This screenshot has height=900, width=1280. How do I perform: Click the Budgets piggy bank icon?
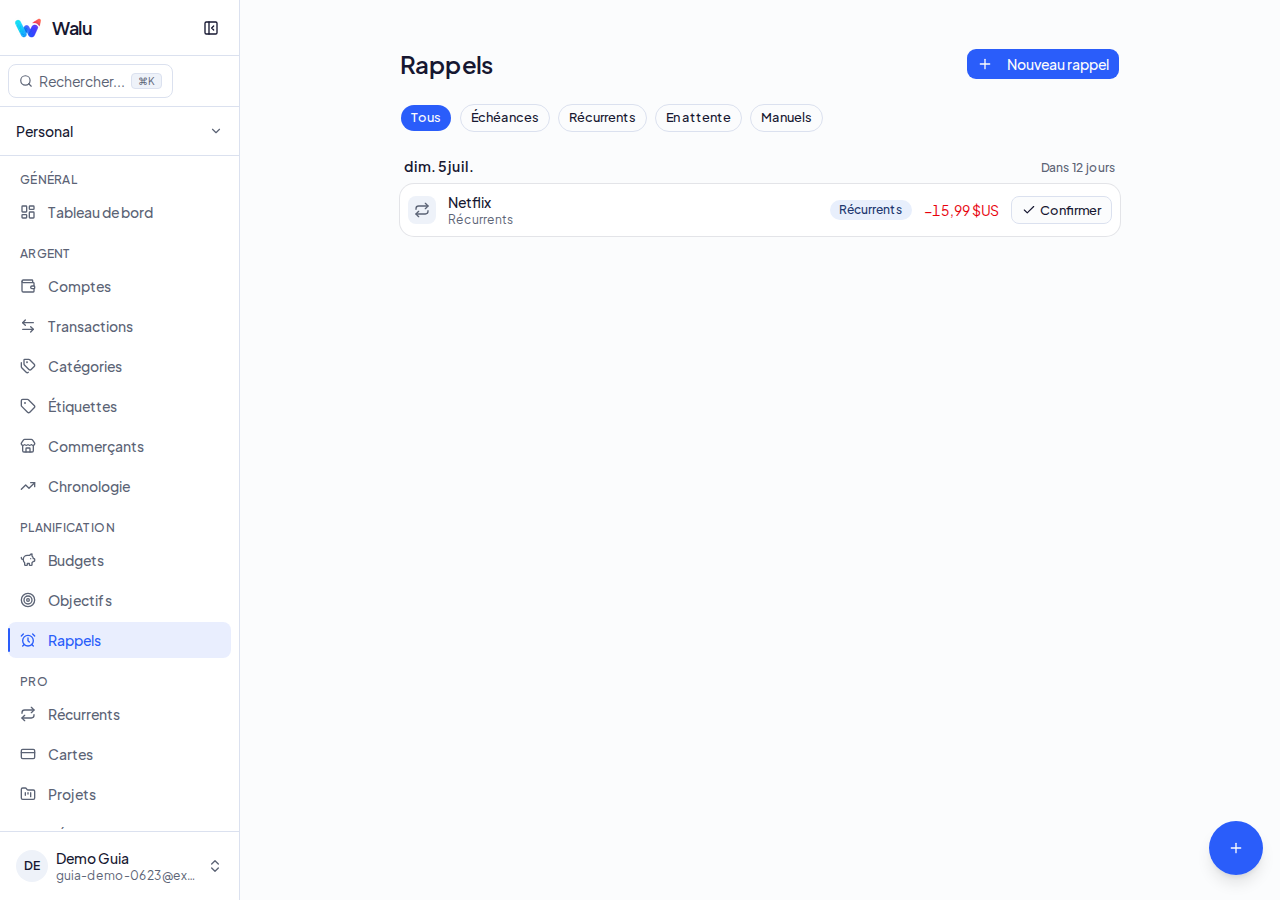tap(28, 560)
